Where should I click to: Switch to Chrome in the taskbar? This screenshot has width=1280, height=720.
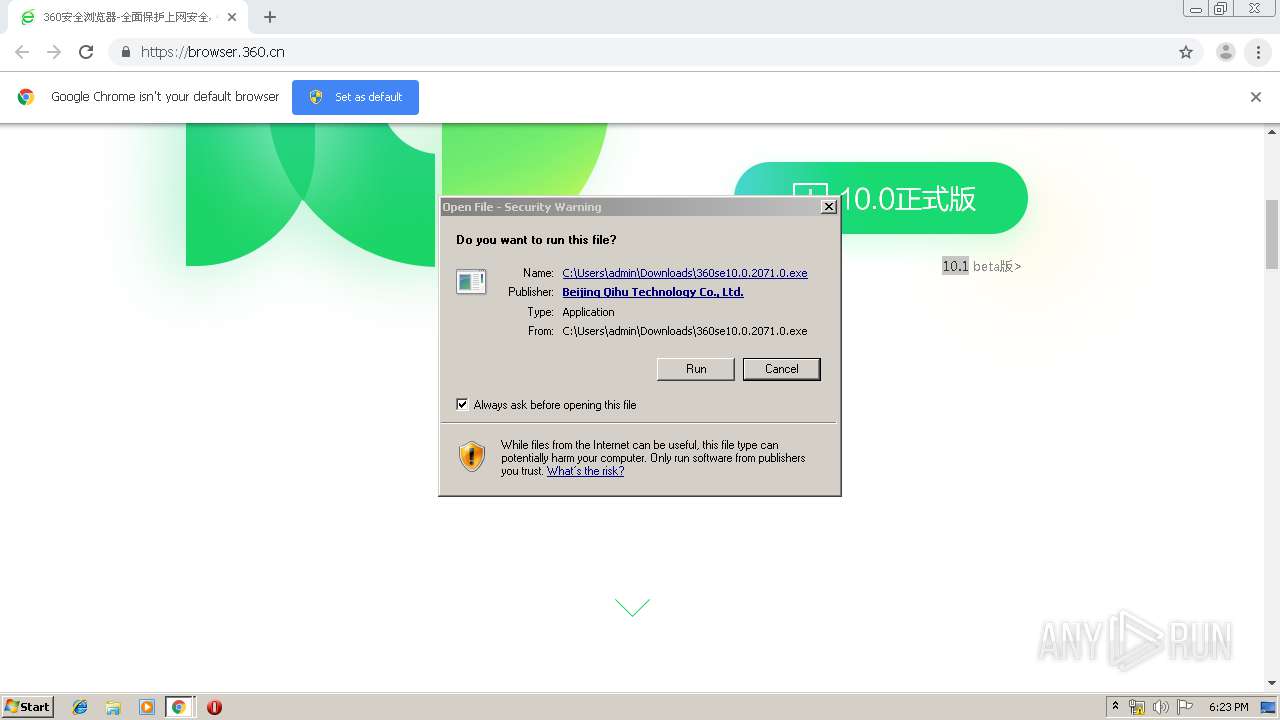[x=179, y=707]
